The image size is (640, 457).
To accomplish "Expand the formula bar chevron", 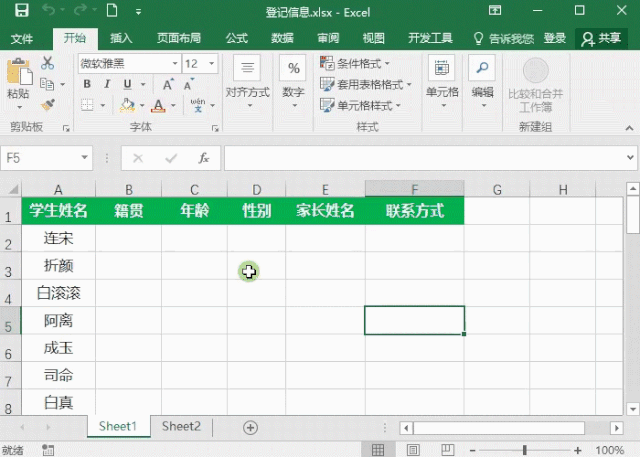I will pos(630,158).
